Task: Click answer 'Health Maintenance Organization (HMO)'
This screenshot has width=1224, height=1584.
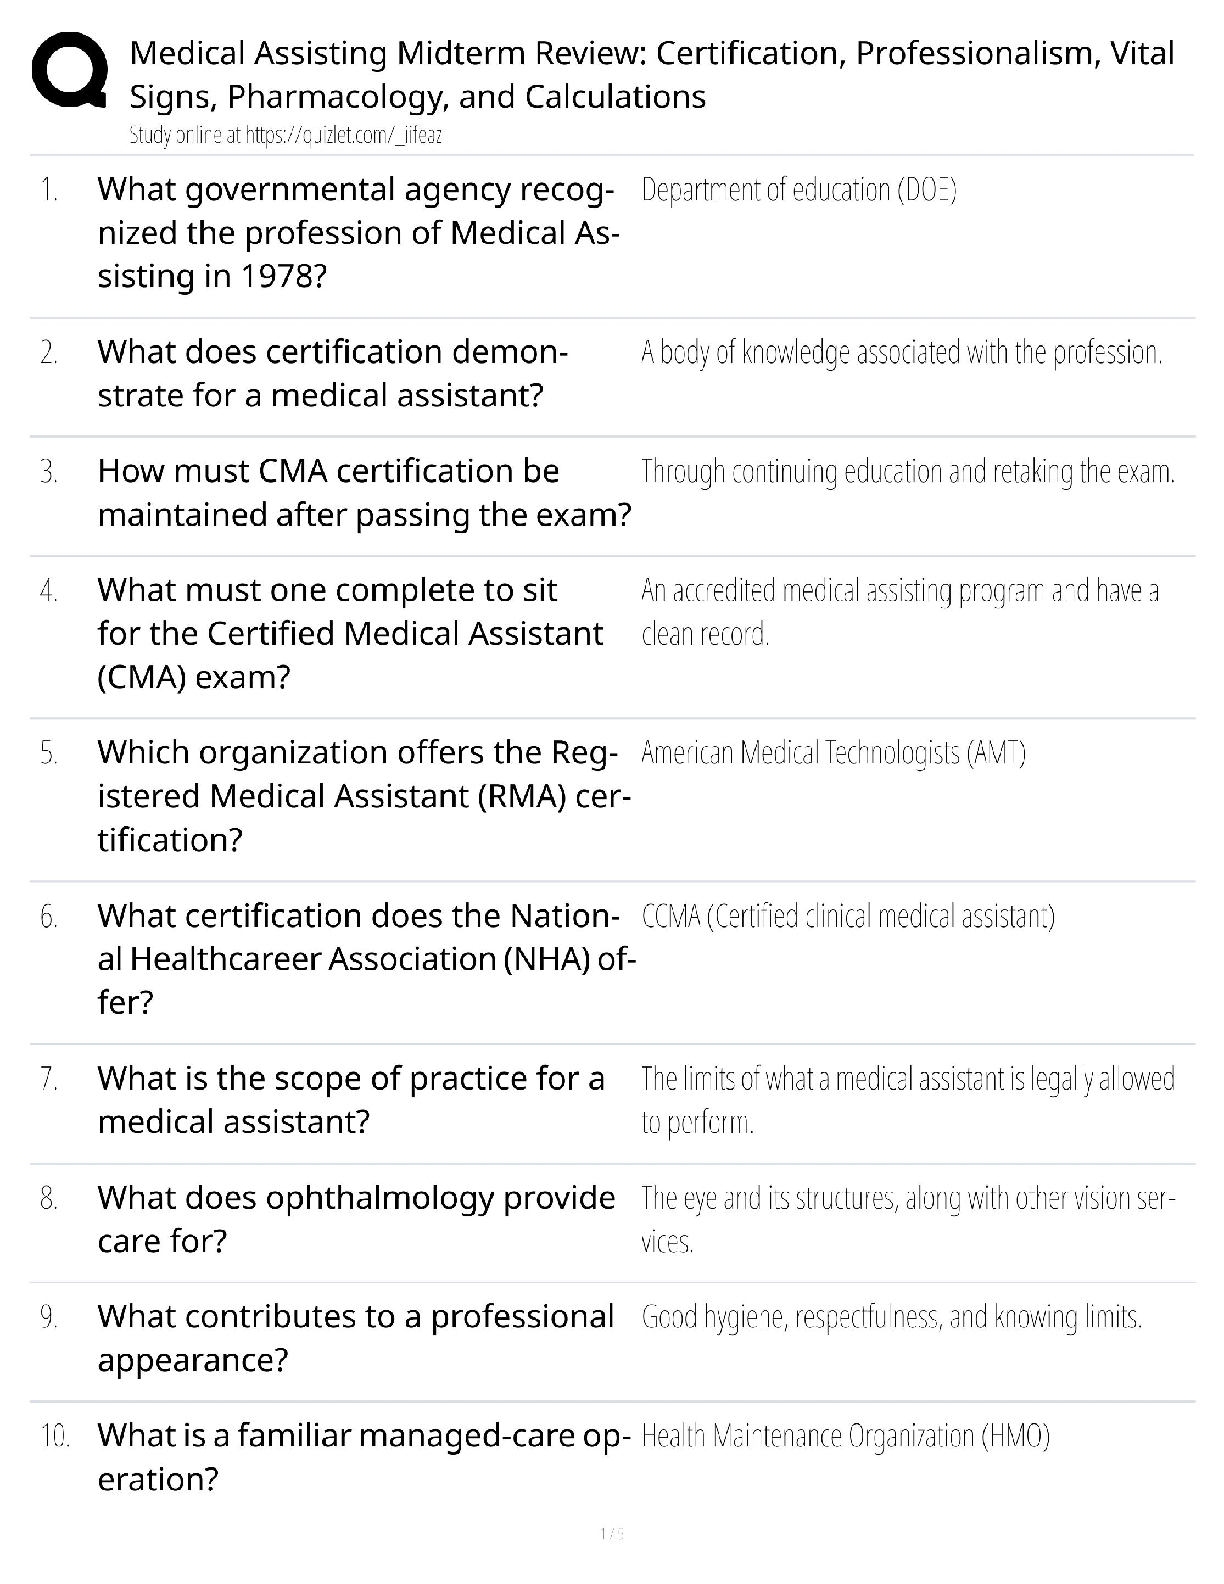Action: click(845, 1437)
